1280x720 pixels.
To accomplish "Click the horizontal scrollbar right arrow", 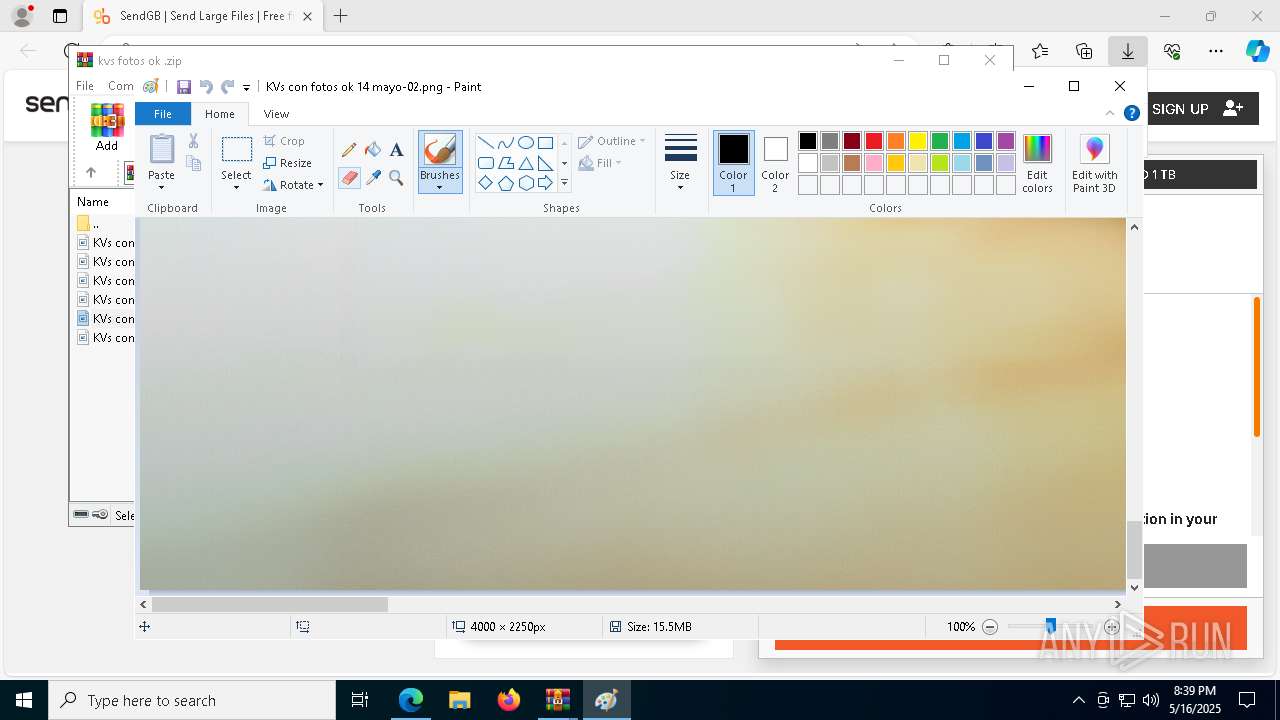I will [1118, 604].
